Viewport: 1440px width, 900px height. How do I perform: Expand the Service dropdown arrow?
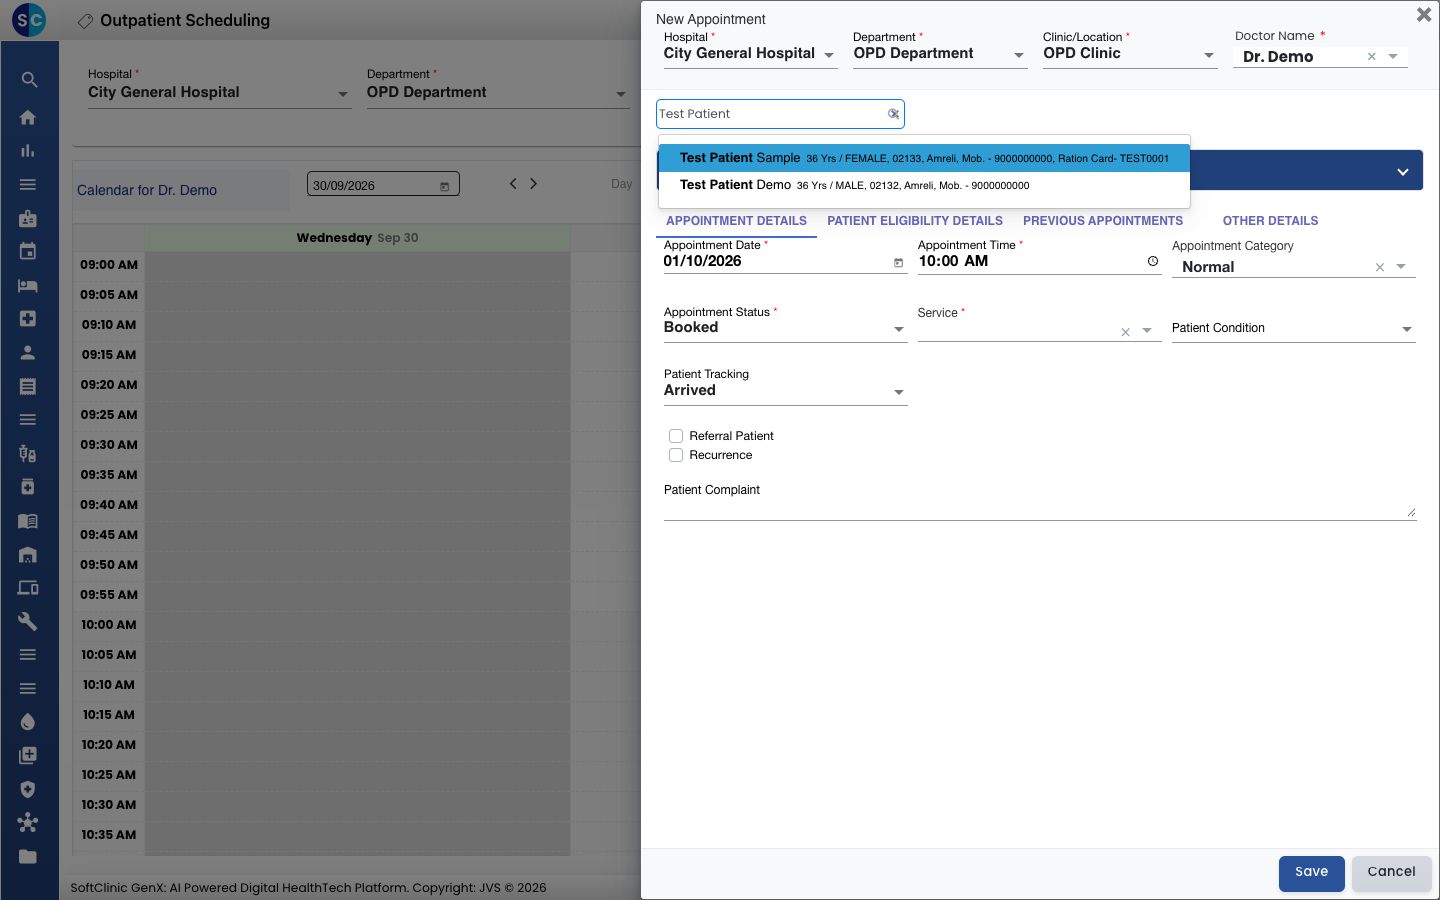tap(1147, 331)
